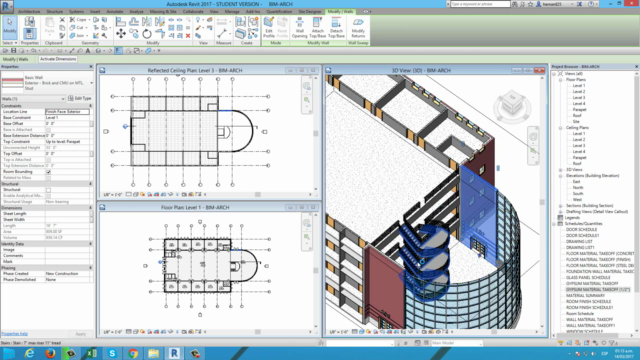Screen dimensions: 640x360
Task: Click the 3D view's vertical scrollbar
Action: tap(542, 201)
